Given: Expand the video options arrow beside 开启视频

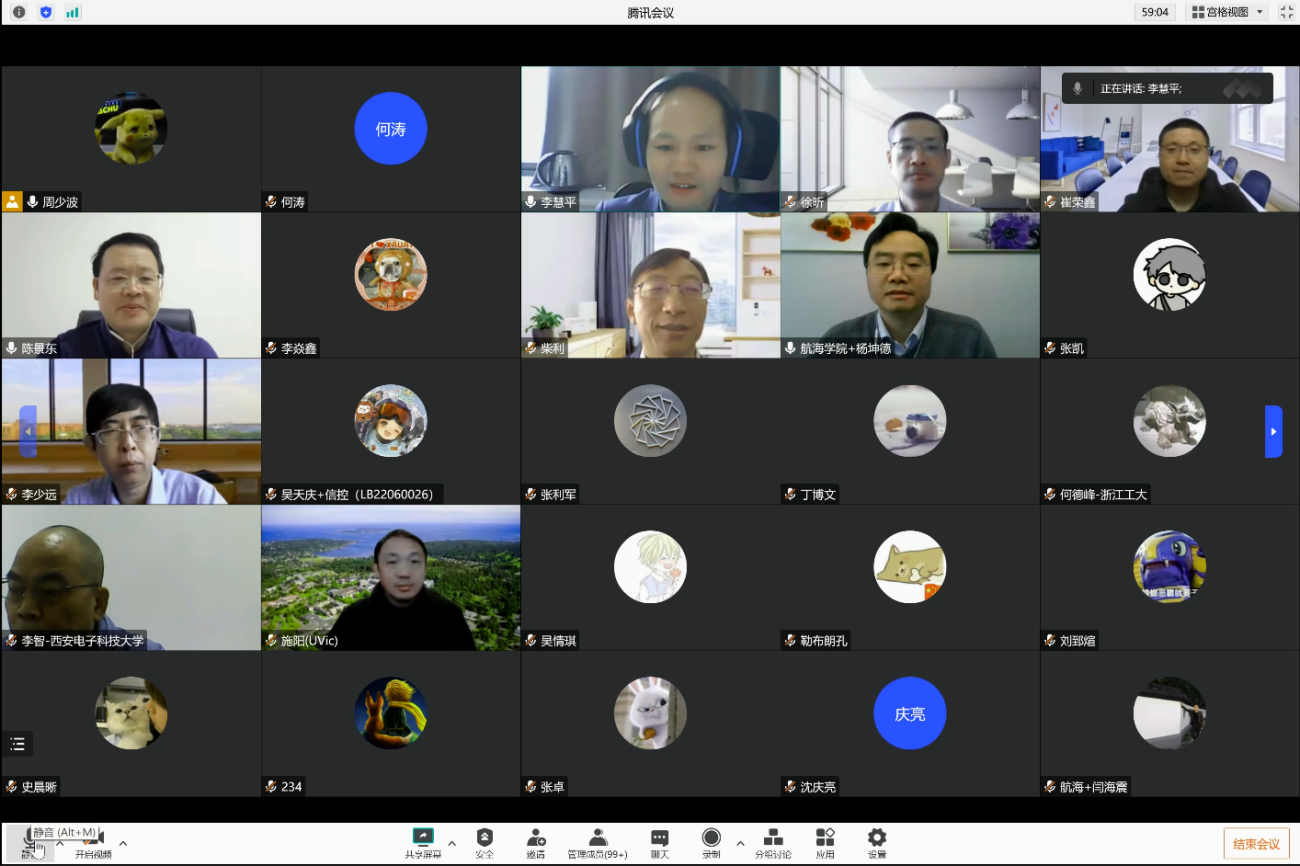Looking at the screenshot, I should pyautogui.click(x=123, y=843).
